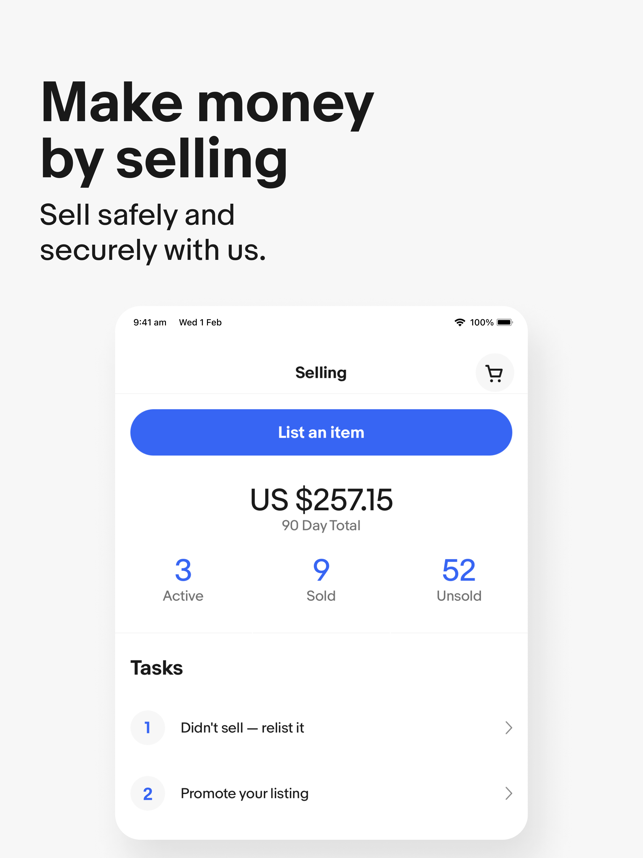Open Didn't sell — relist it task
643x858 pixels.
321,728
